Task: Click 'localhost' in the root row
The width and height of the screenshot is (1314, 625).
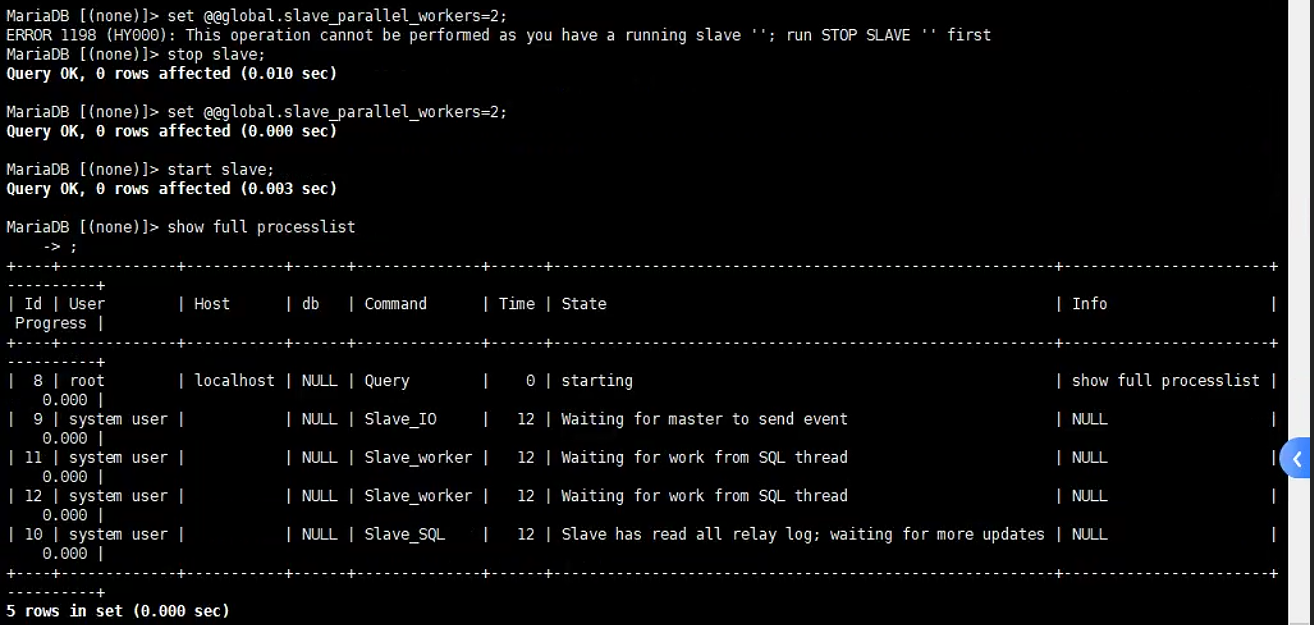Action: [234, 381]
